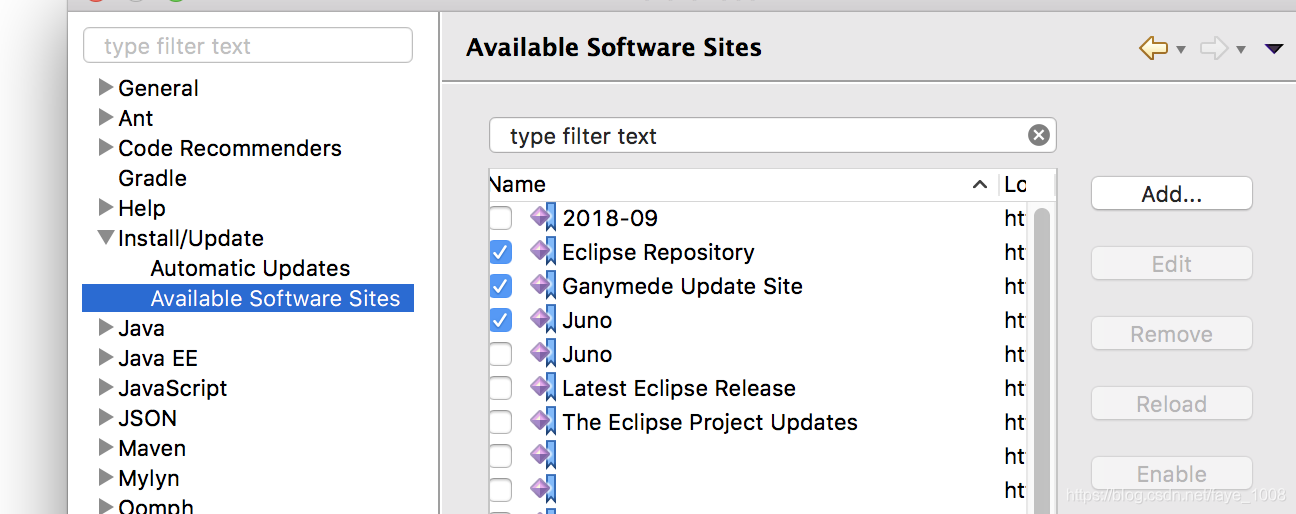Select the Code Recommenders tree label
Viewport: 1296px width, 514px height.
(230, 148)
